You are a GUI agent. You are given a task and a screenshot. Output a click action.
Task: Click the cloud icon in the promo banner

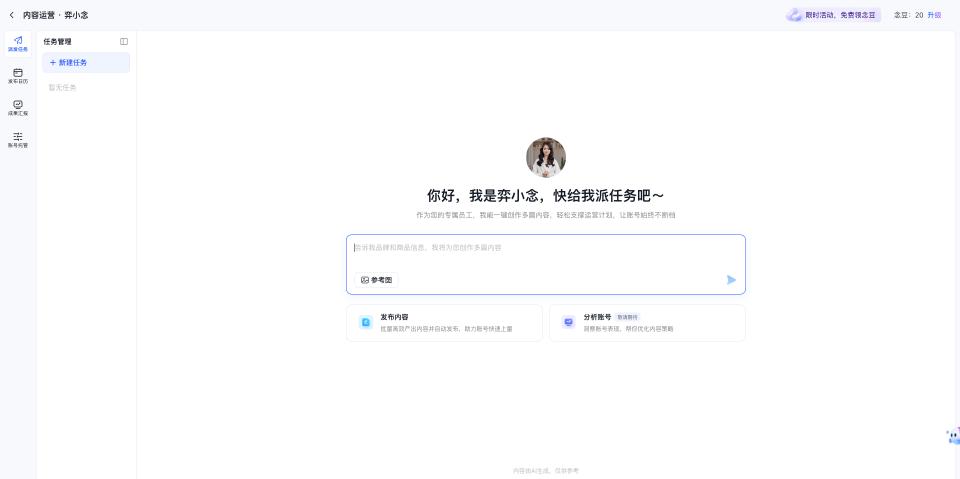click(795, 15)
